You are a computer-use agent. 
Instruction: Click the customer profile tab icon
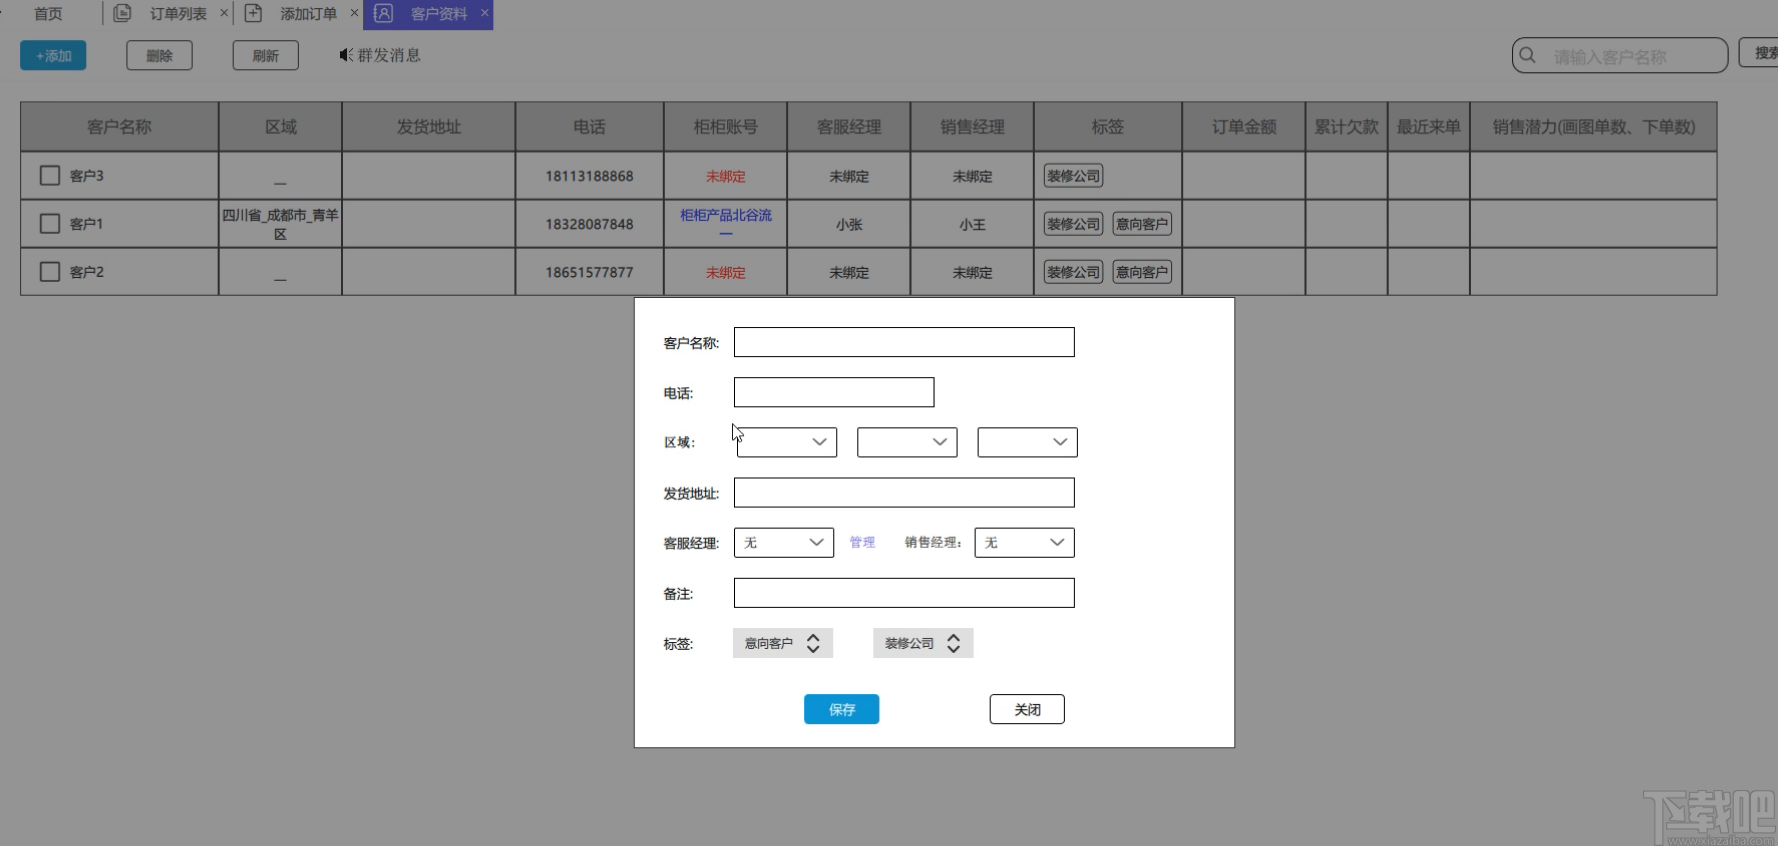click(383, 13)
